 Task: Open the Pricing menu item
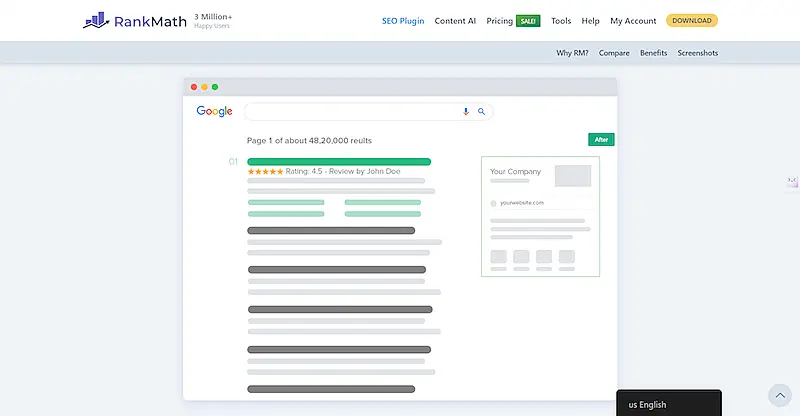(x=499, y=21)
